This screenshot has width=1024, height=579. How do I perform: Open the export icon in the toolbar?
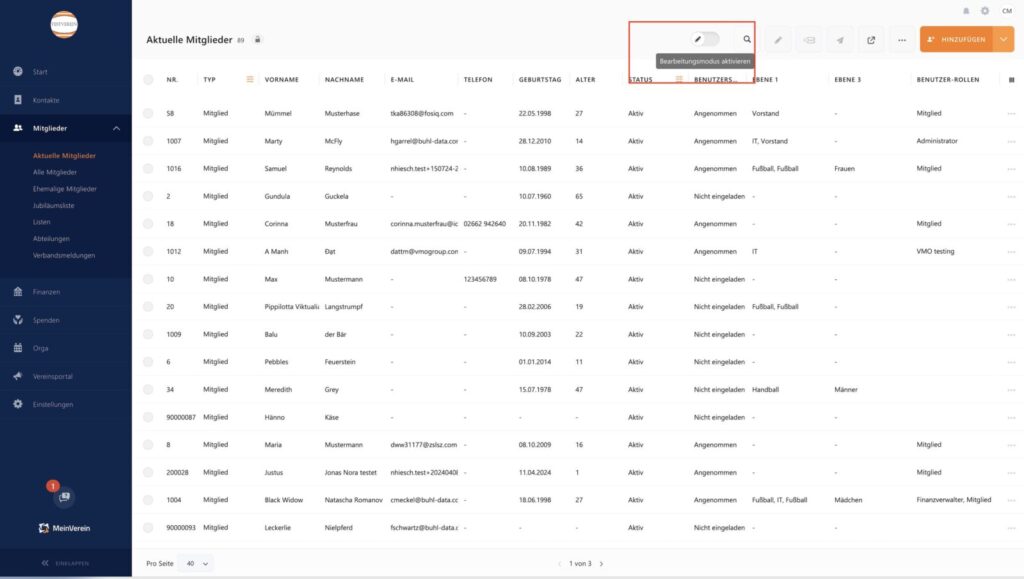[871, 40]
